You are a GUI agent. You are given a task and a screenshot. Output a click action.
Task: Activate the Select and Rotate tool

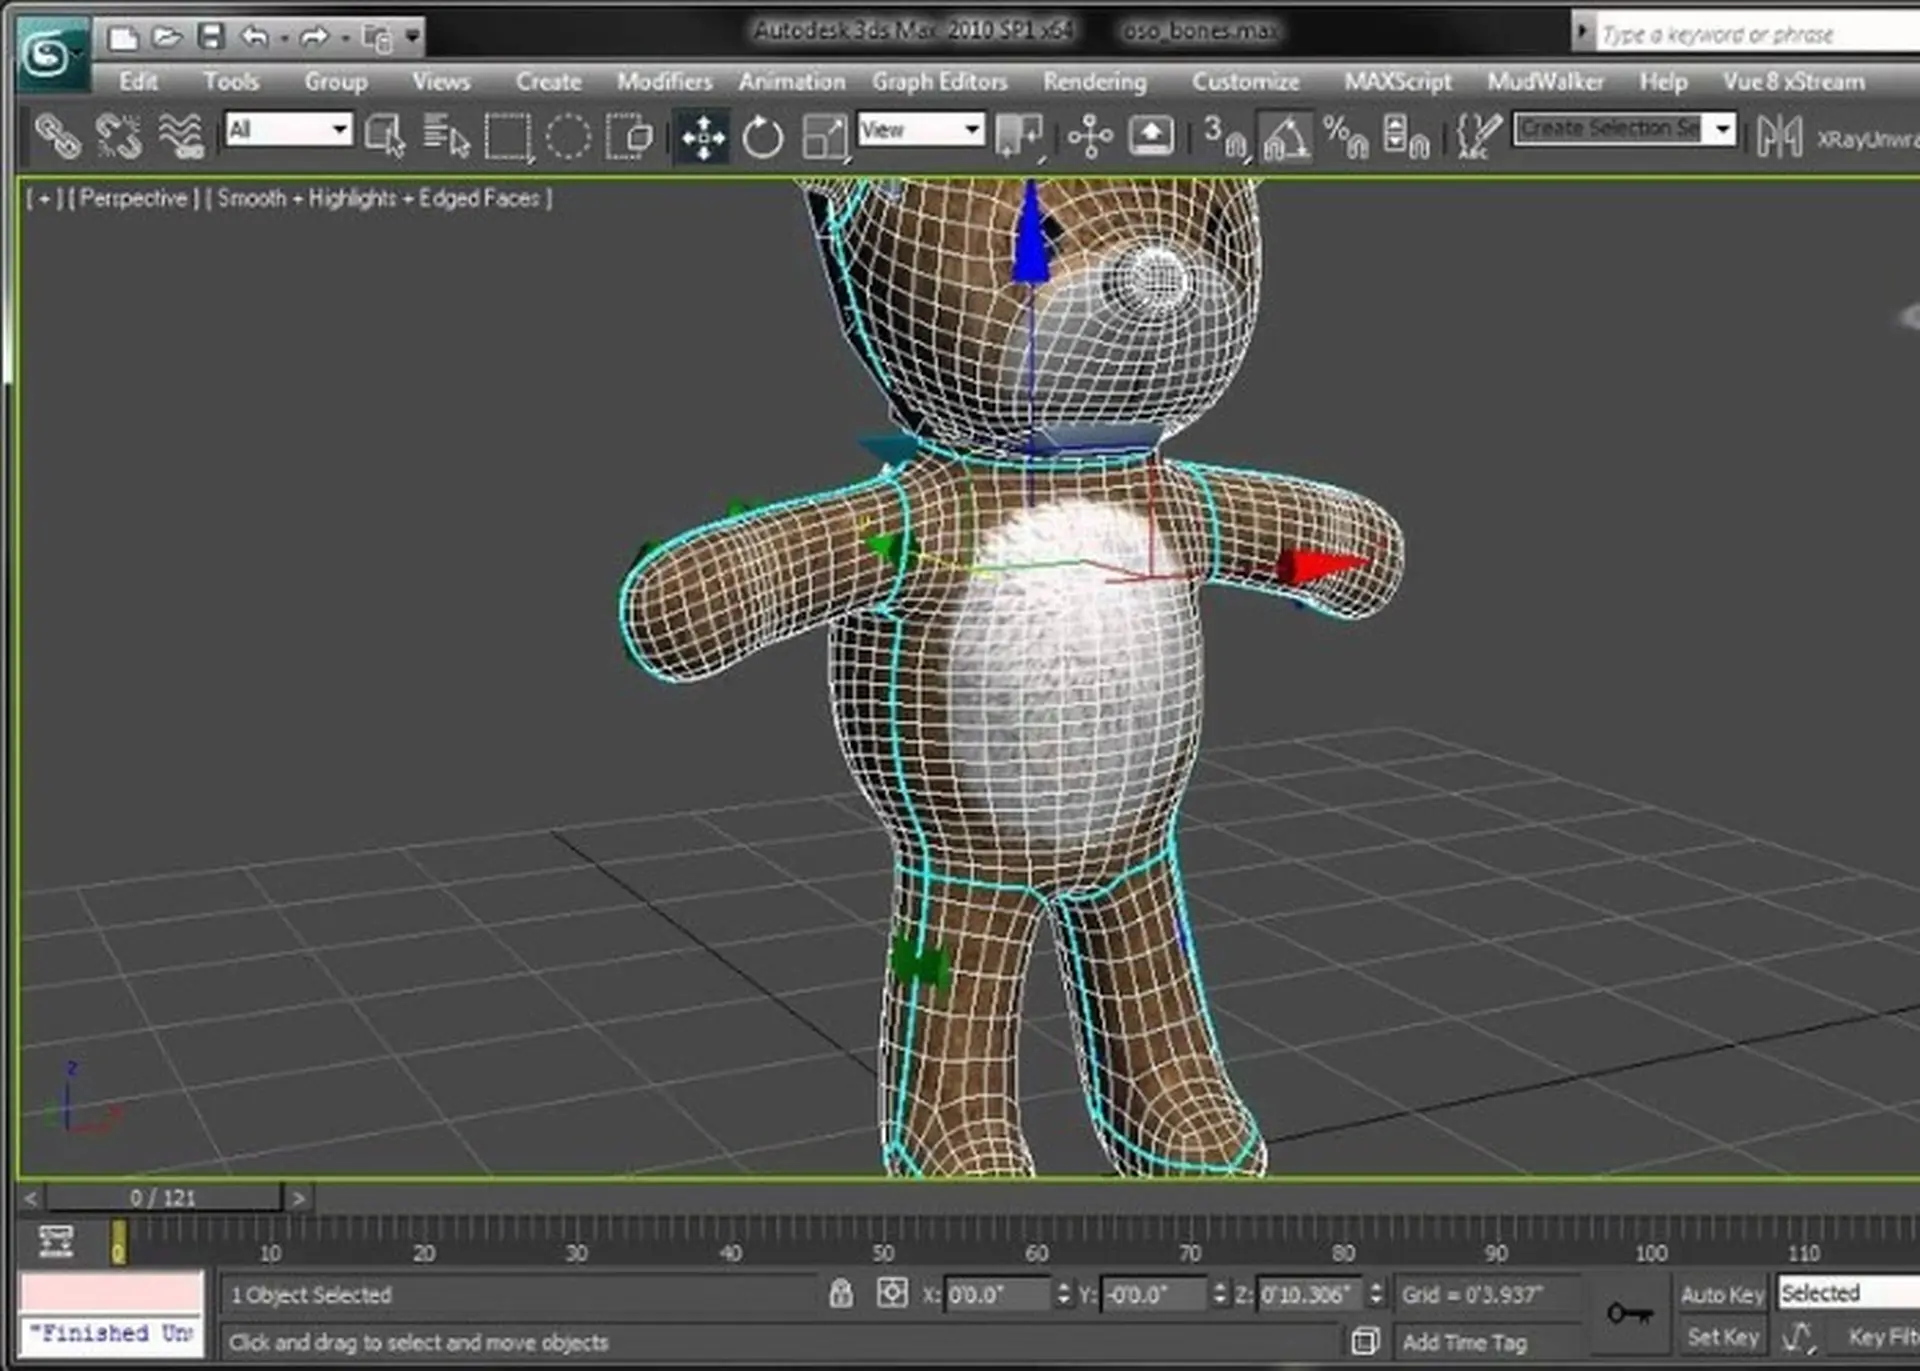coord(762,136)
